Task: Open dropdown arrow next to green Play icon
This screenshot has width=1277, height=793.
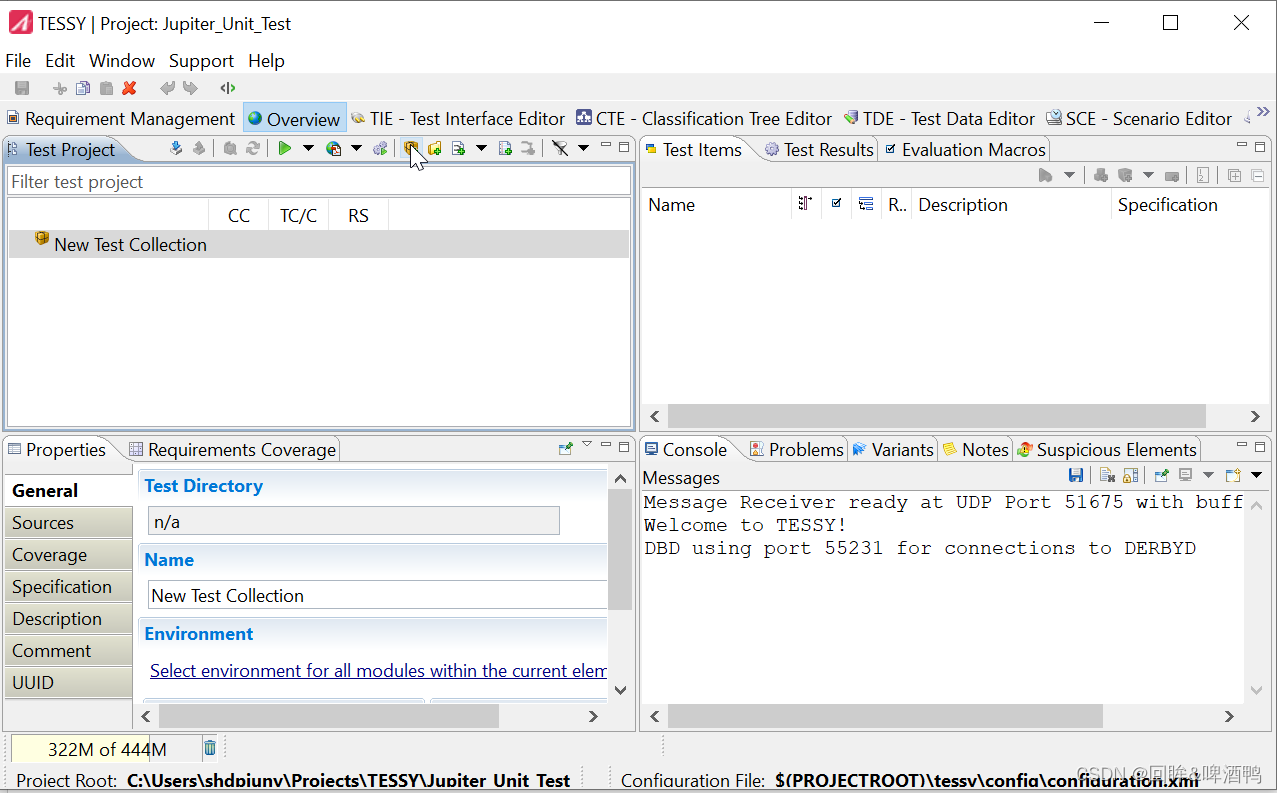Action: tap(308, 148)
